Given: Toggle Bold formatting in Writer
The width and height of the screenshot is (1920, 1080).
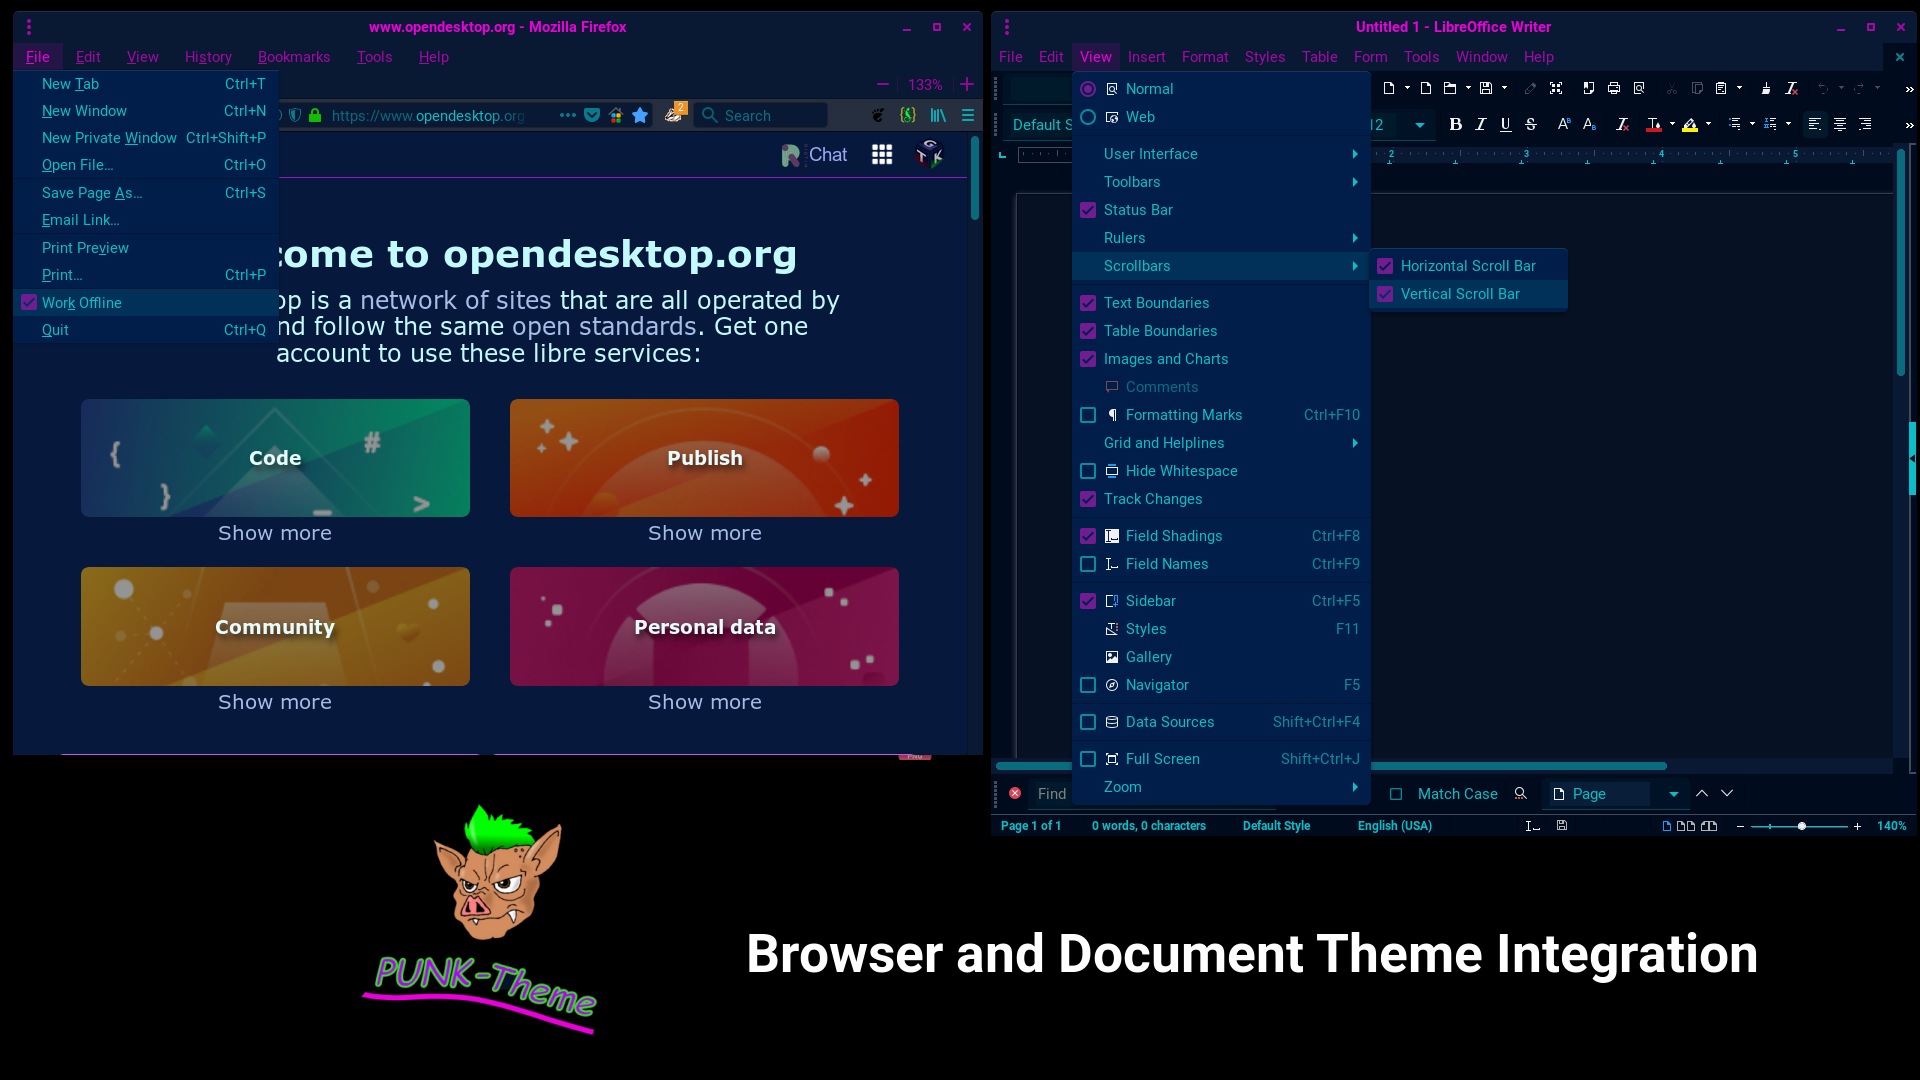Looking at the screenshot, I should click(1456, 124).
